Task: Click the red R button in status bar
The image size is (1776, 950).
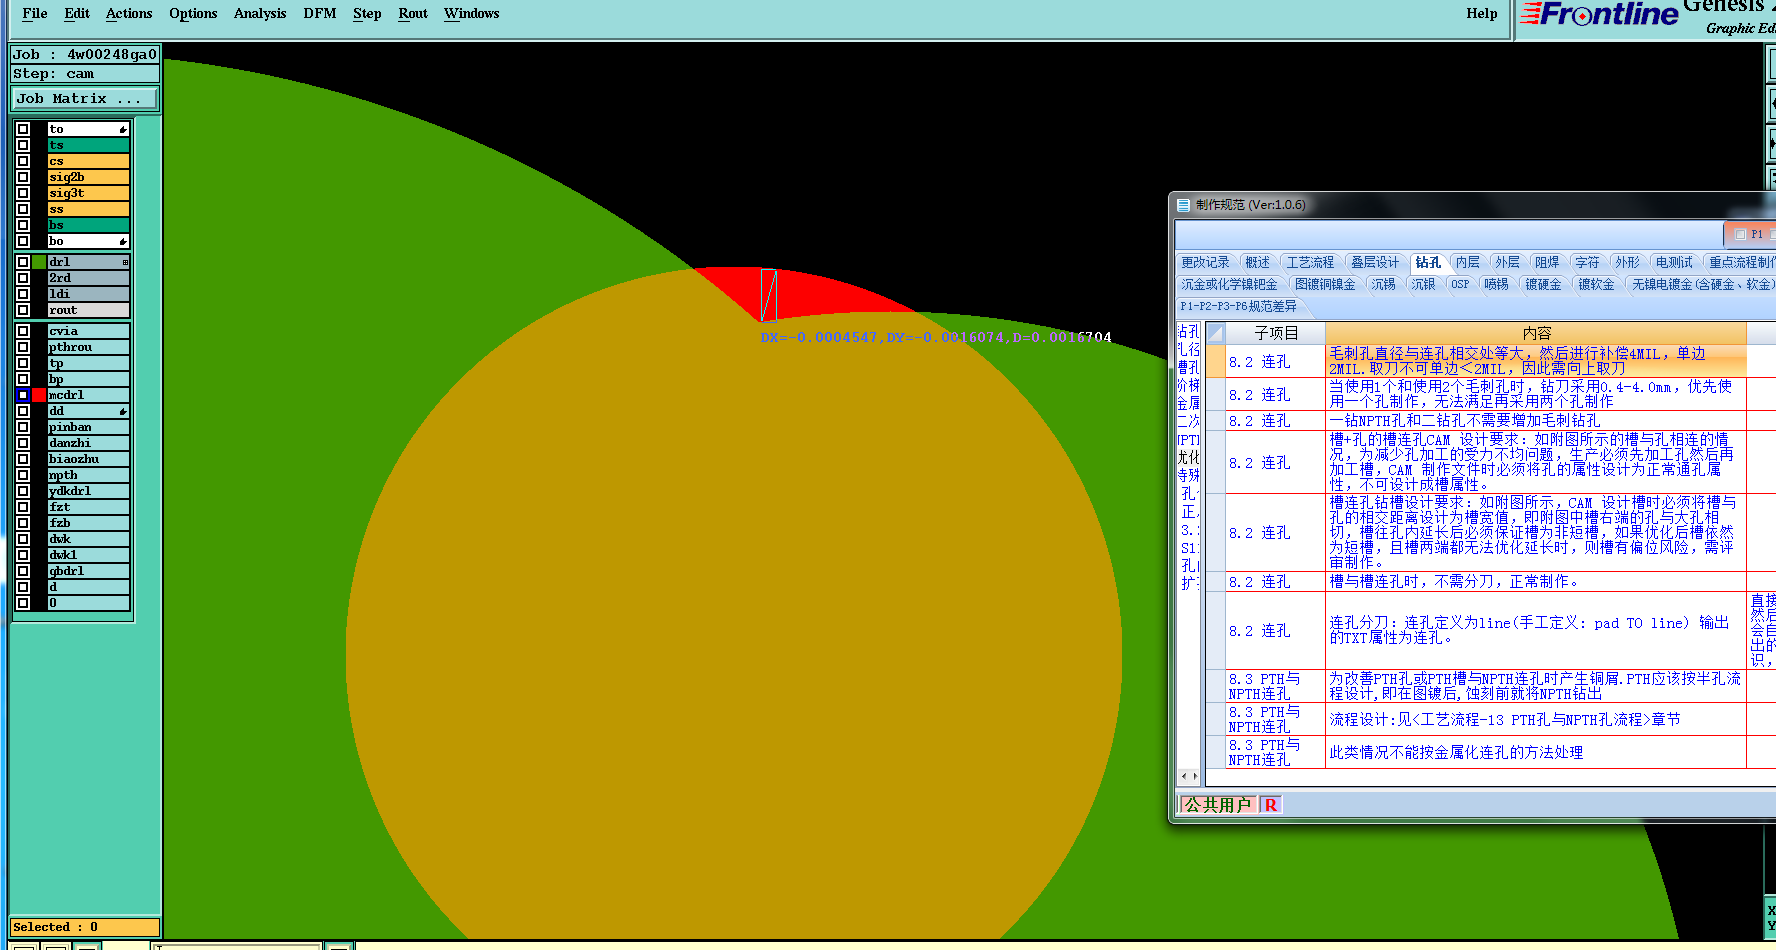Action: 1270,805
